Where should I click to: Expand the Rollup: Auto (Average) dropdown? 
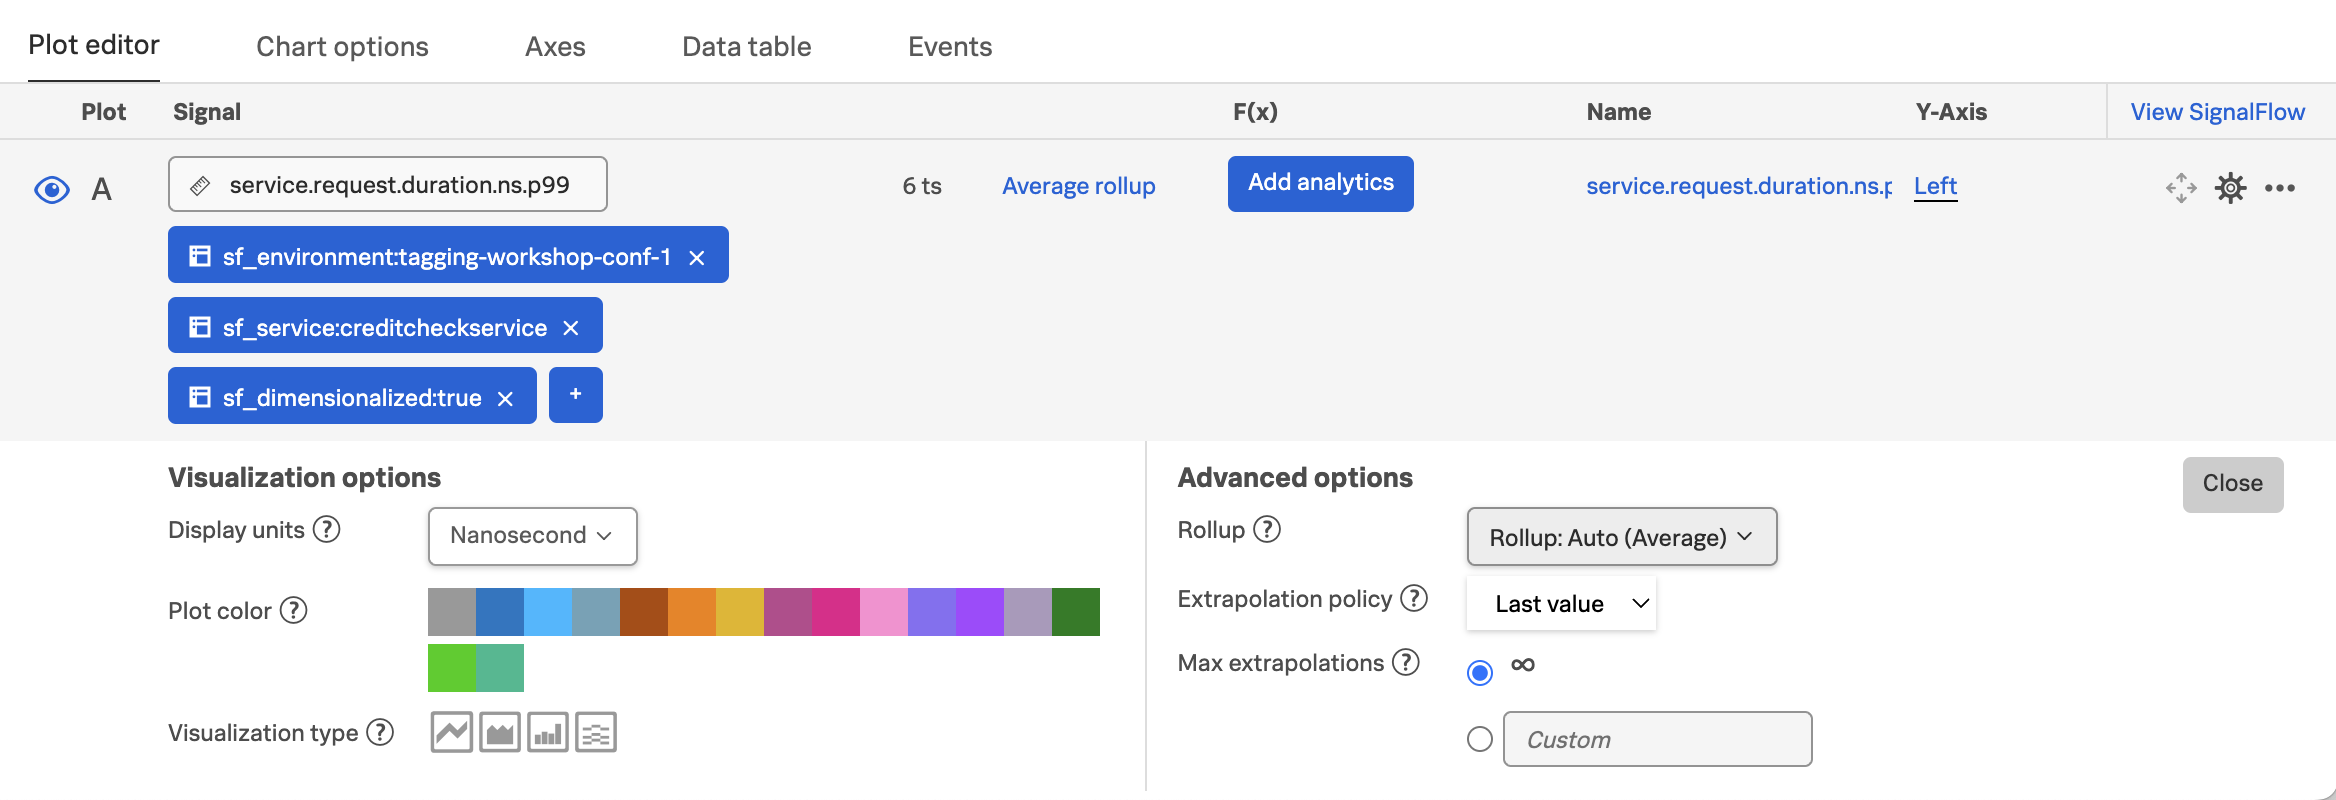click(1621, 537)
